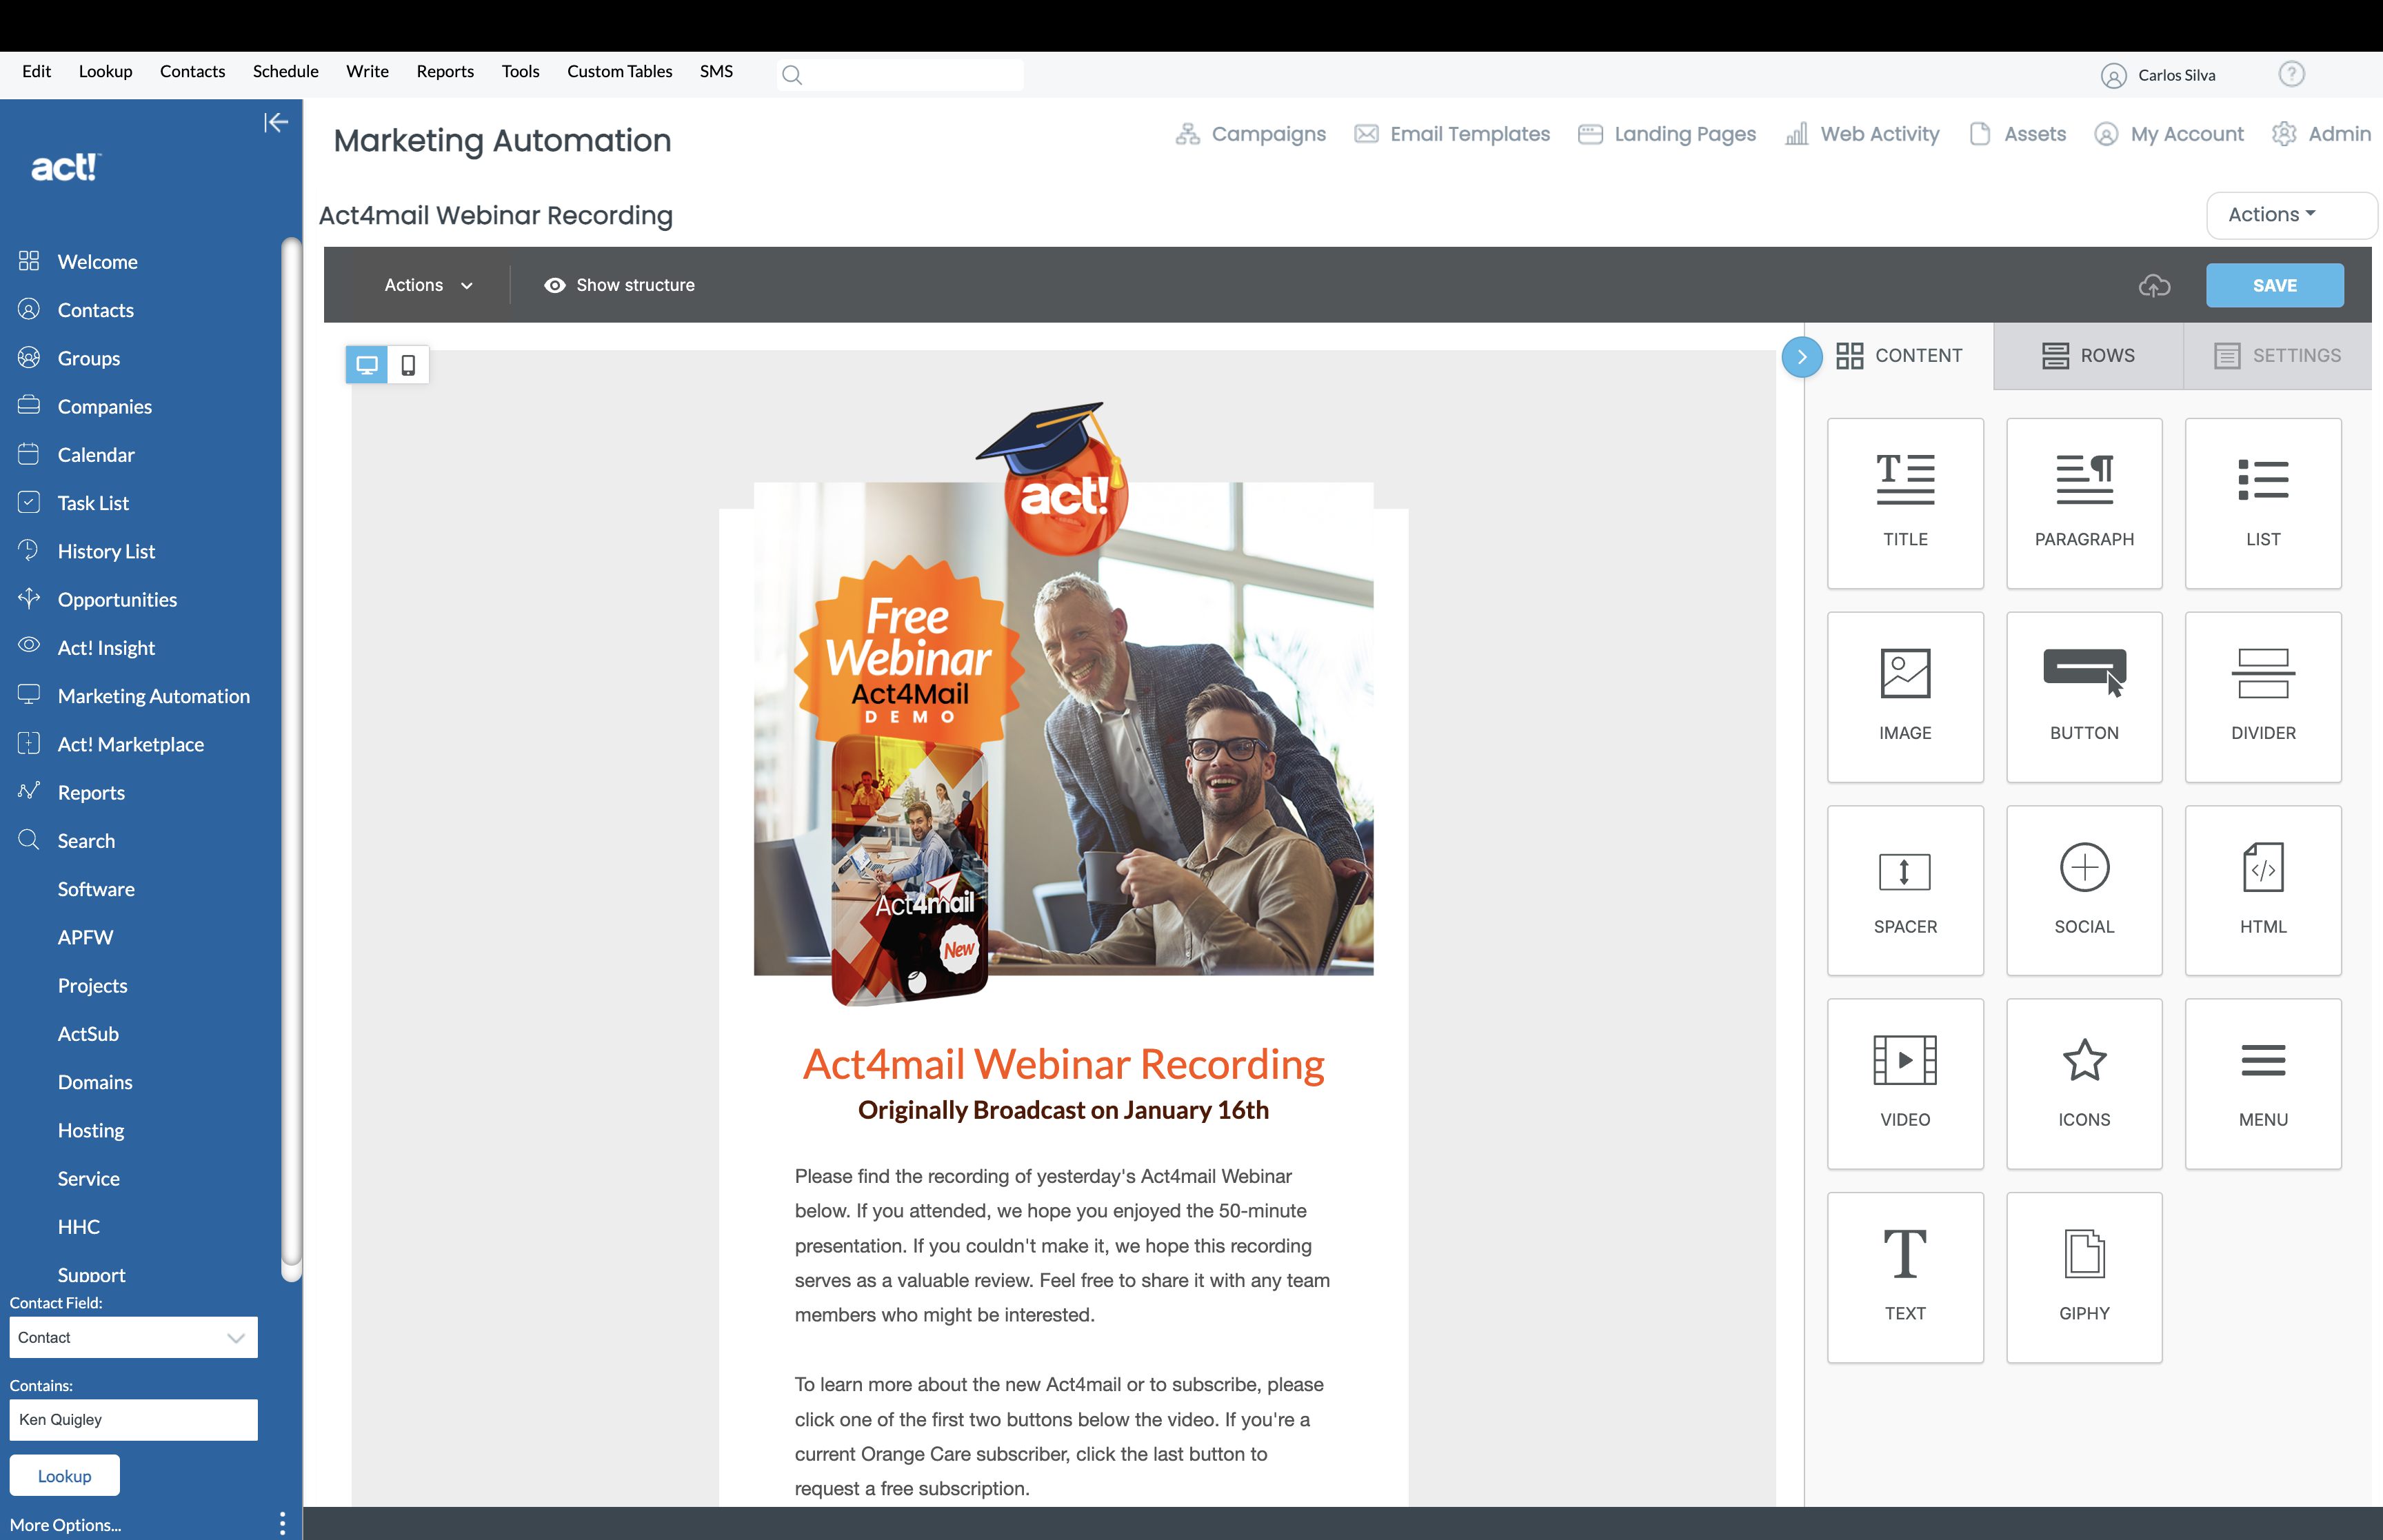Click the blue SAVE button
The width and height of the screenshot is (2383, 1540).
(x=2274, y=285)
